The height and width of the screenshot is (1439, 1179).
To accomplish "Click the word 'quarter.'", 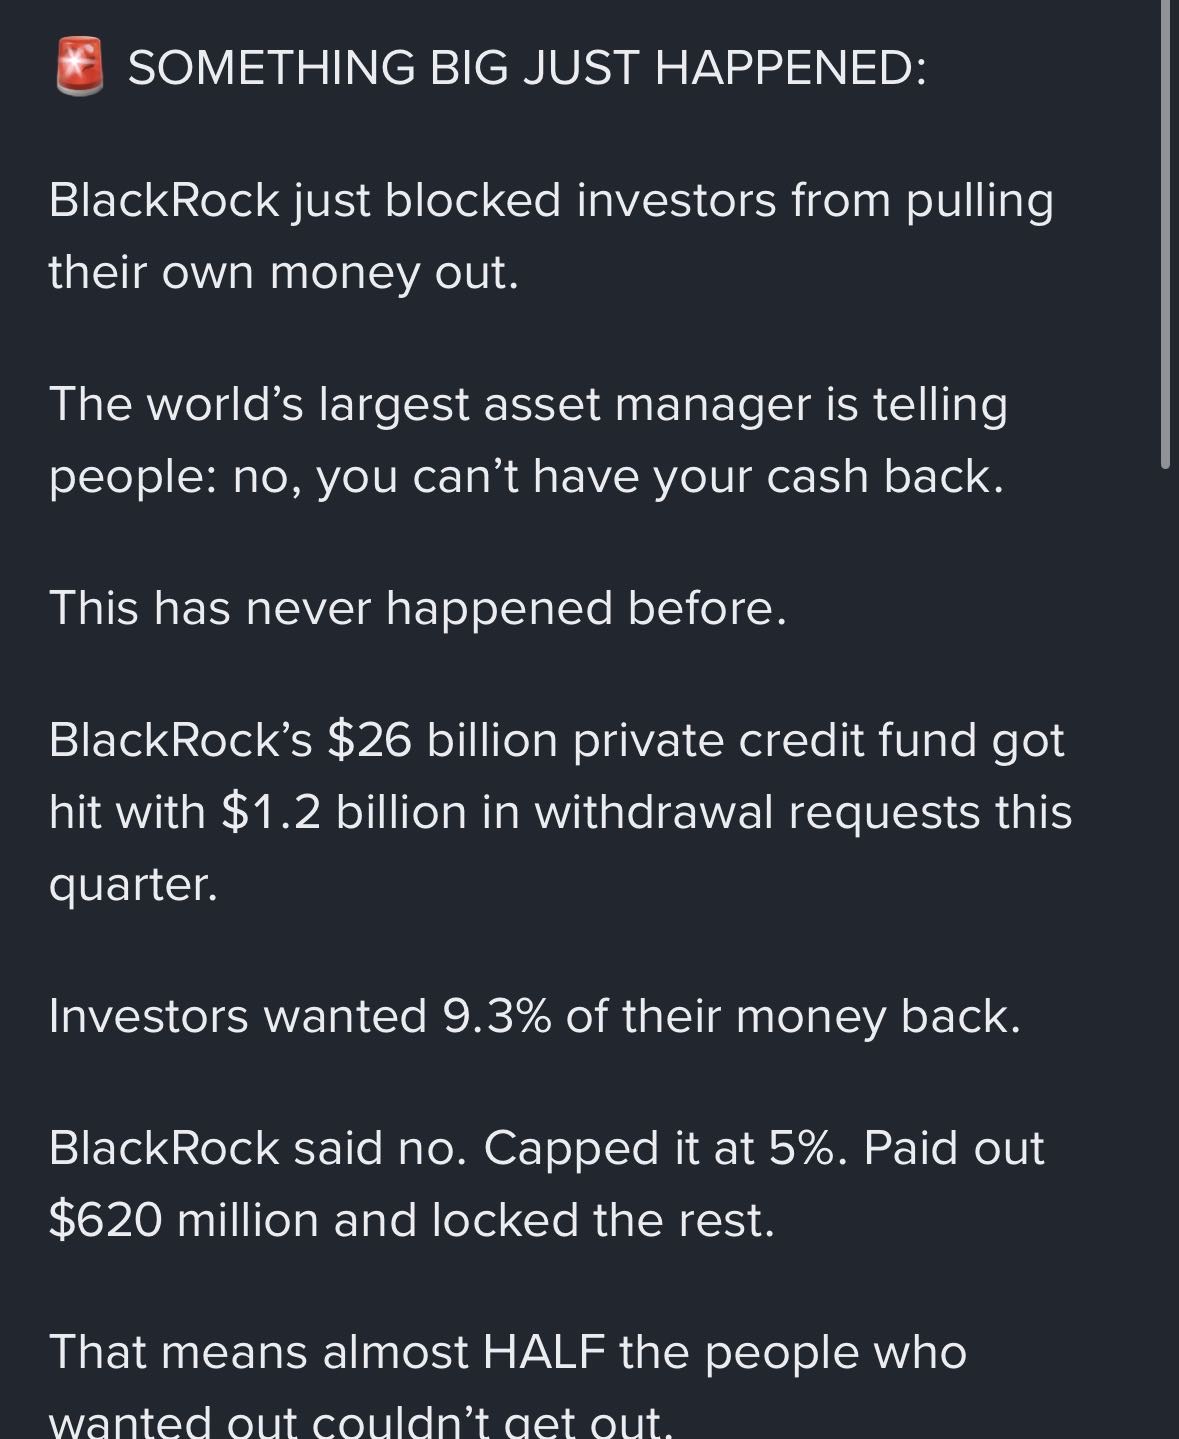I will (x=133, y=884).
